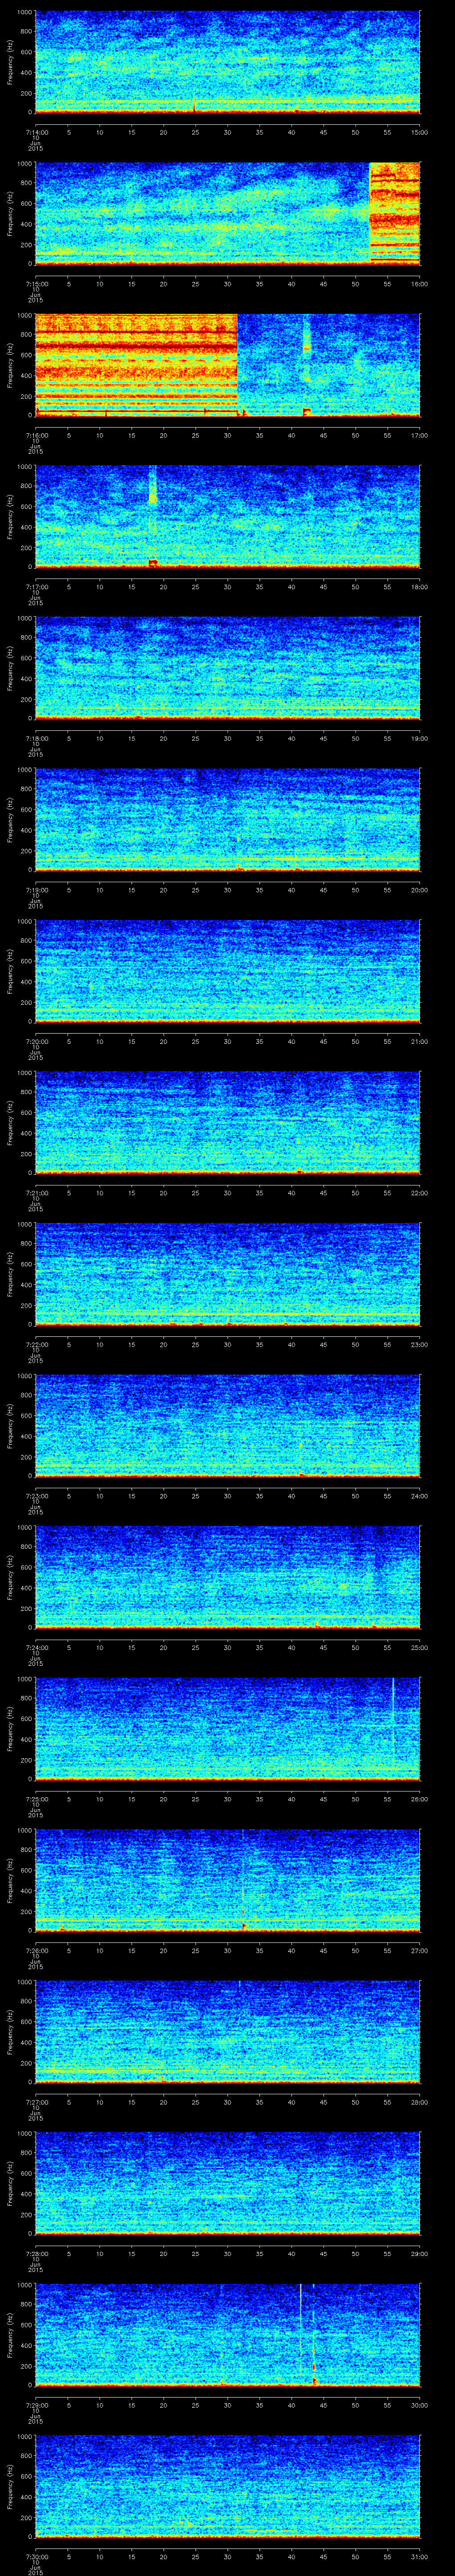
Task: Open the 7:21:00 spectrogram panel
Action: pos(227,1122)
